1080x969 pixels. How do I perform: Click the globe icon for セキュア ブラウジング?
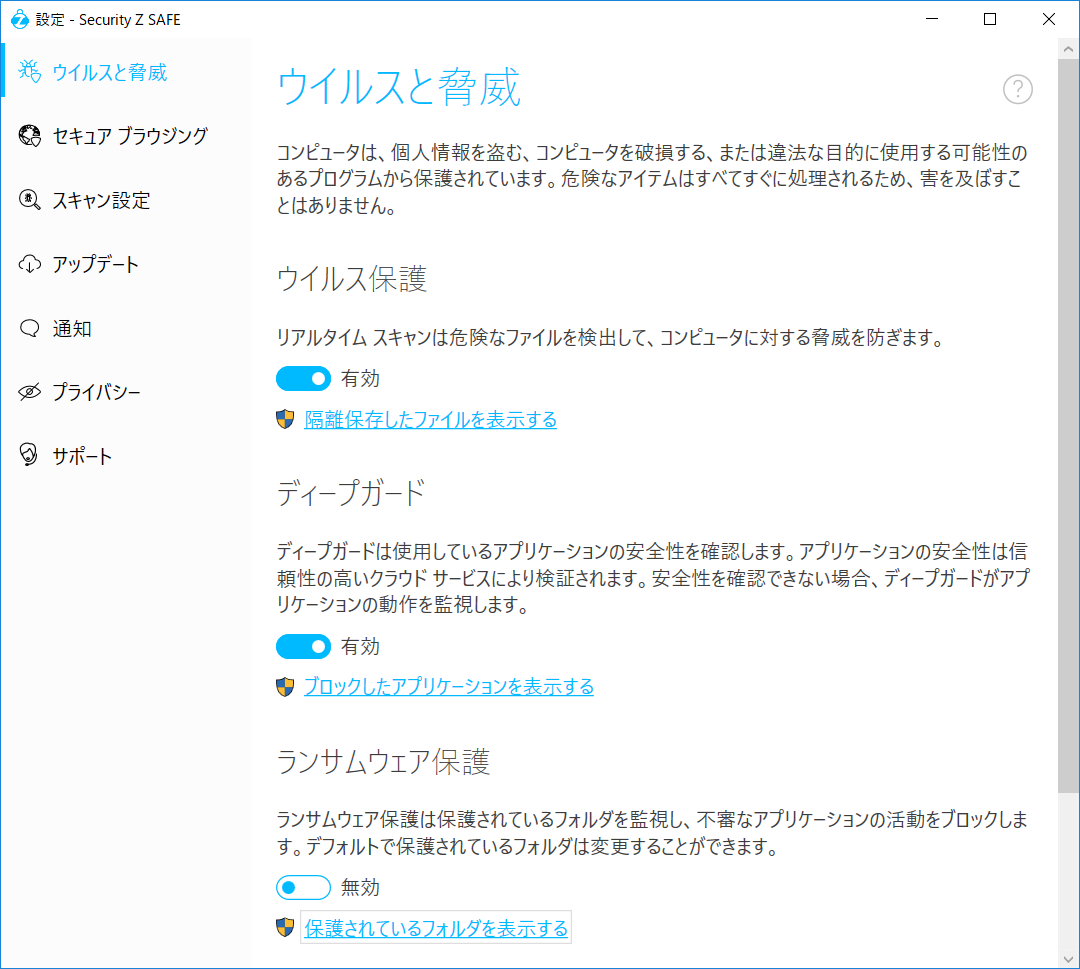coord(30,136)
